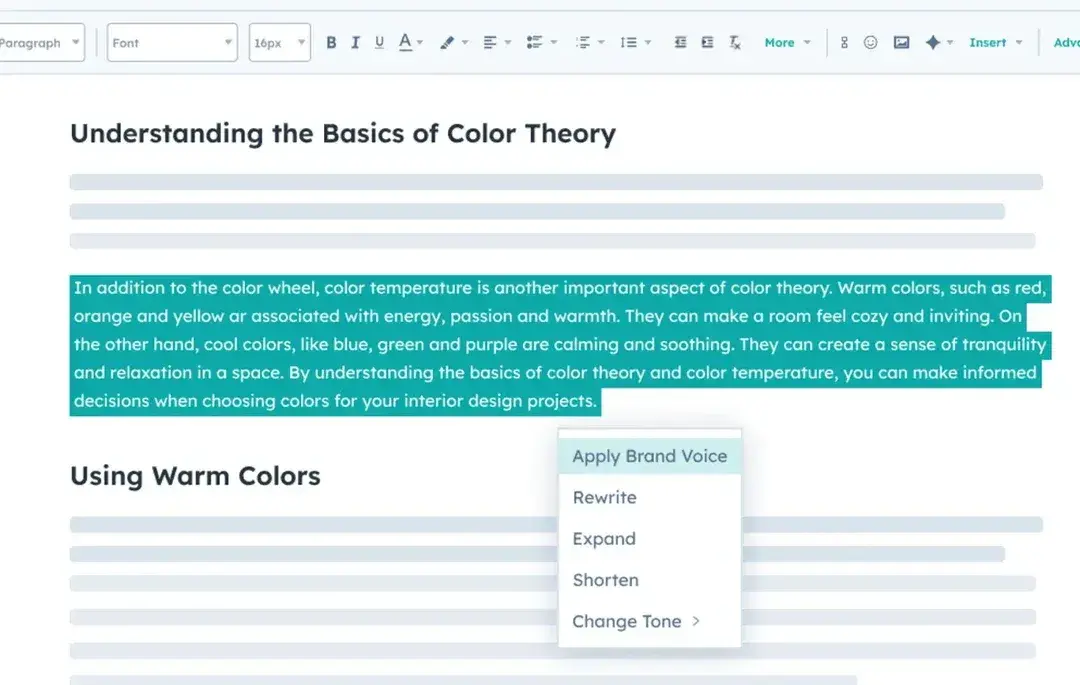Open the emoji picker
This screenshot has width=1080, height=685.
coord(872,42)
